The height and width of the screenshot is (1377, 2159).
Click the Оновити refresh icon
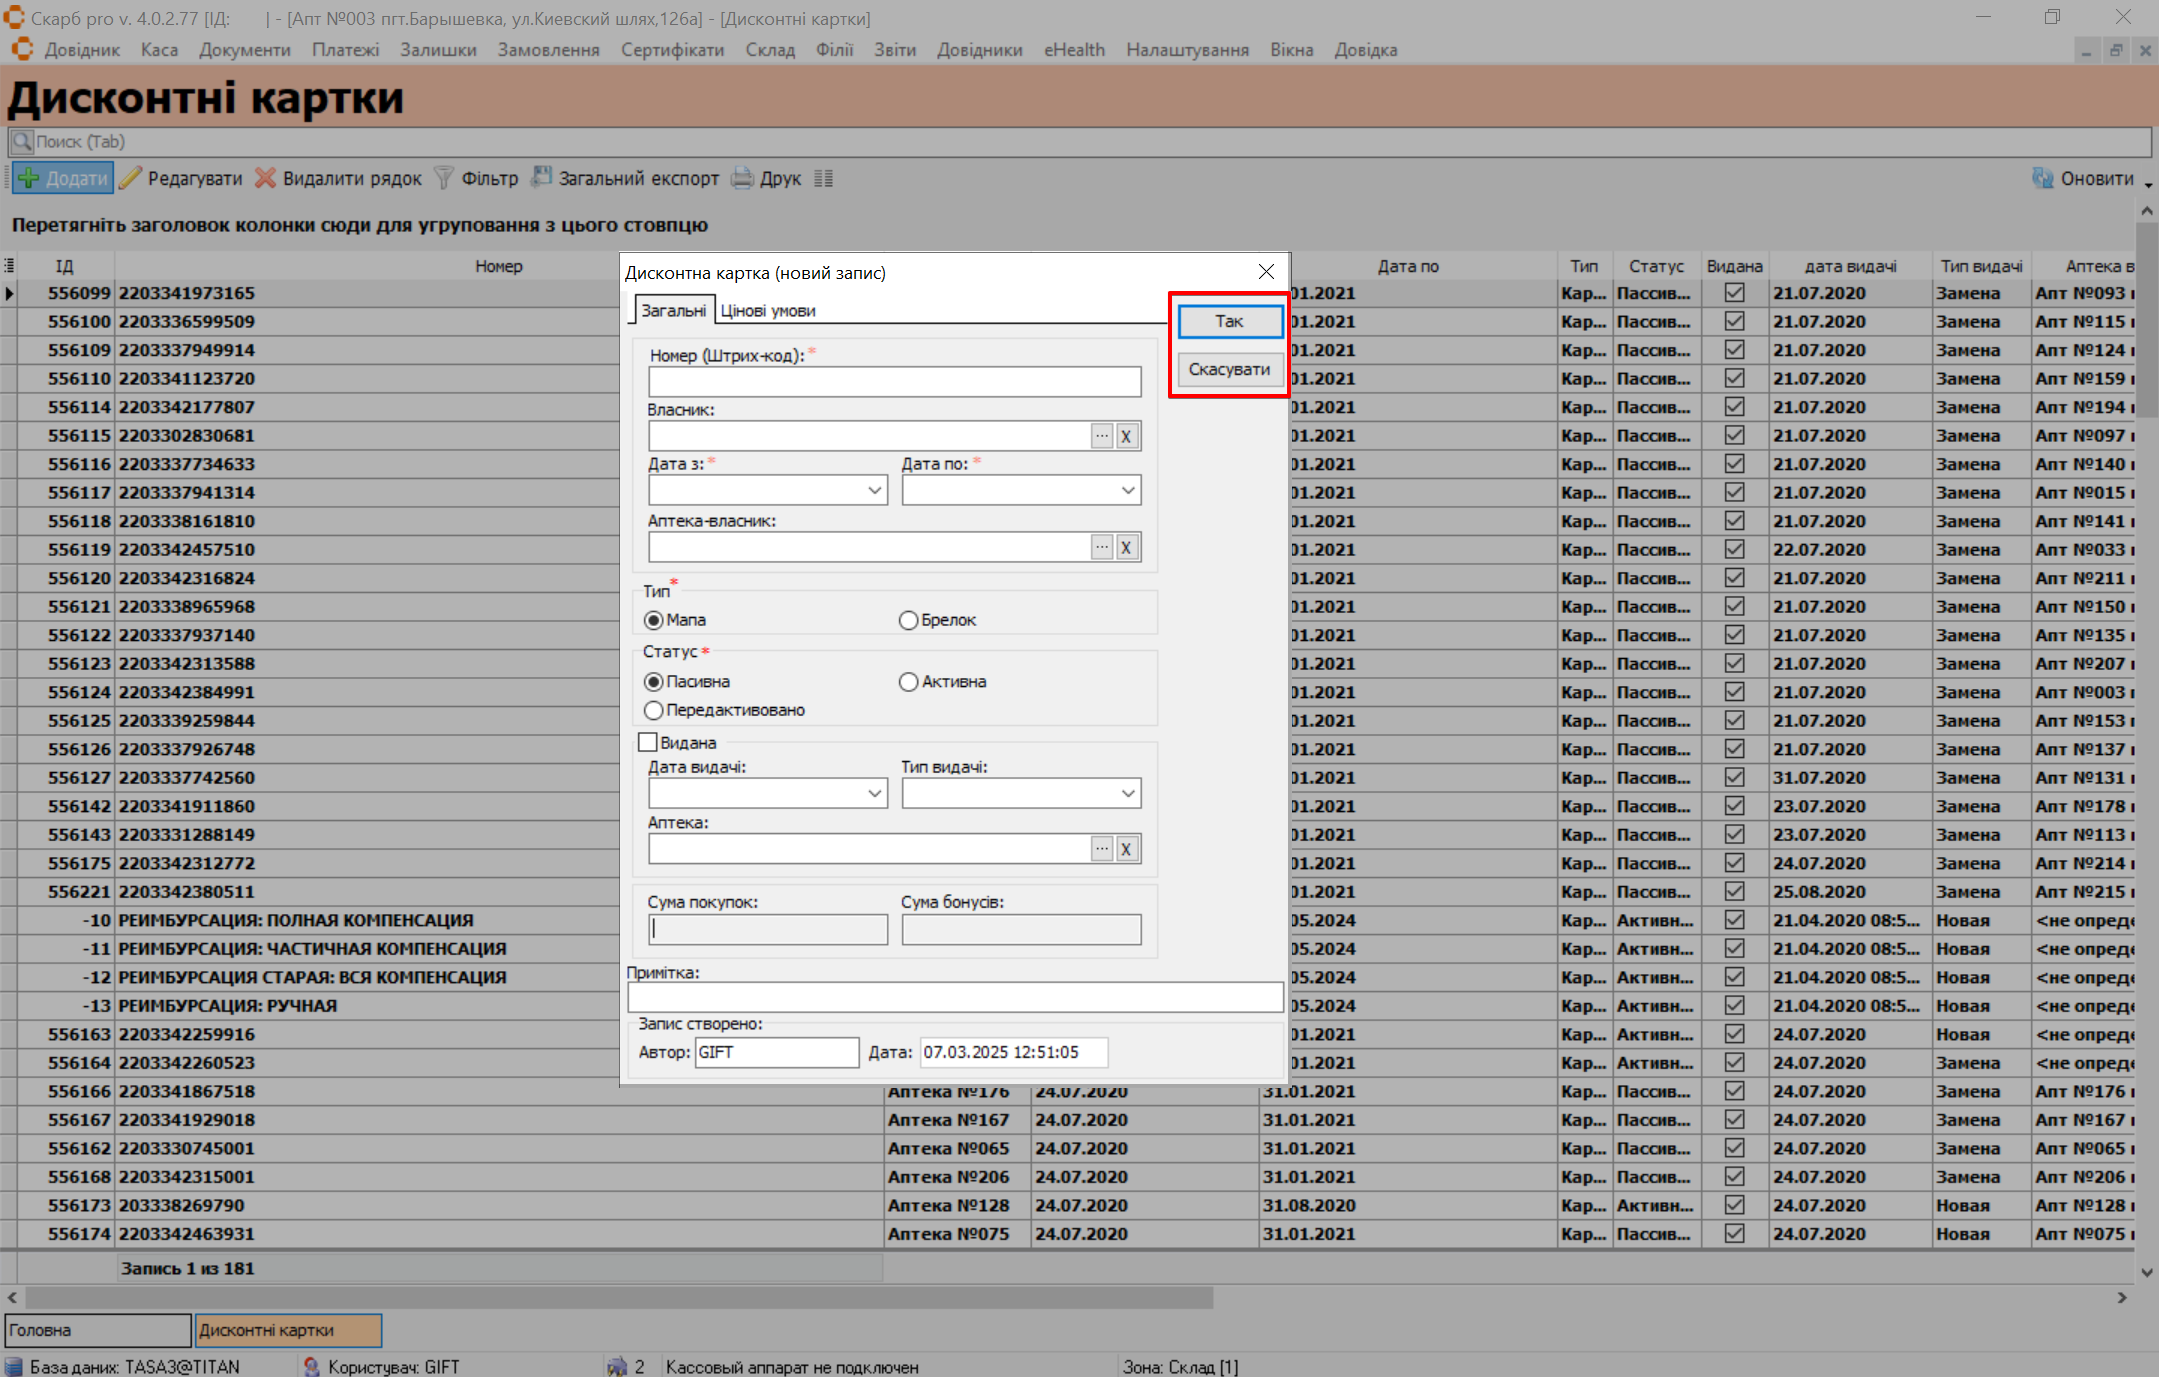point(2042,178)
